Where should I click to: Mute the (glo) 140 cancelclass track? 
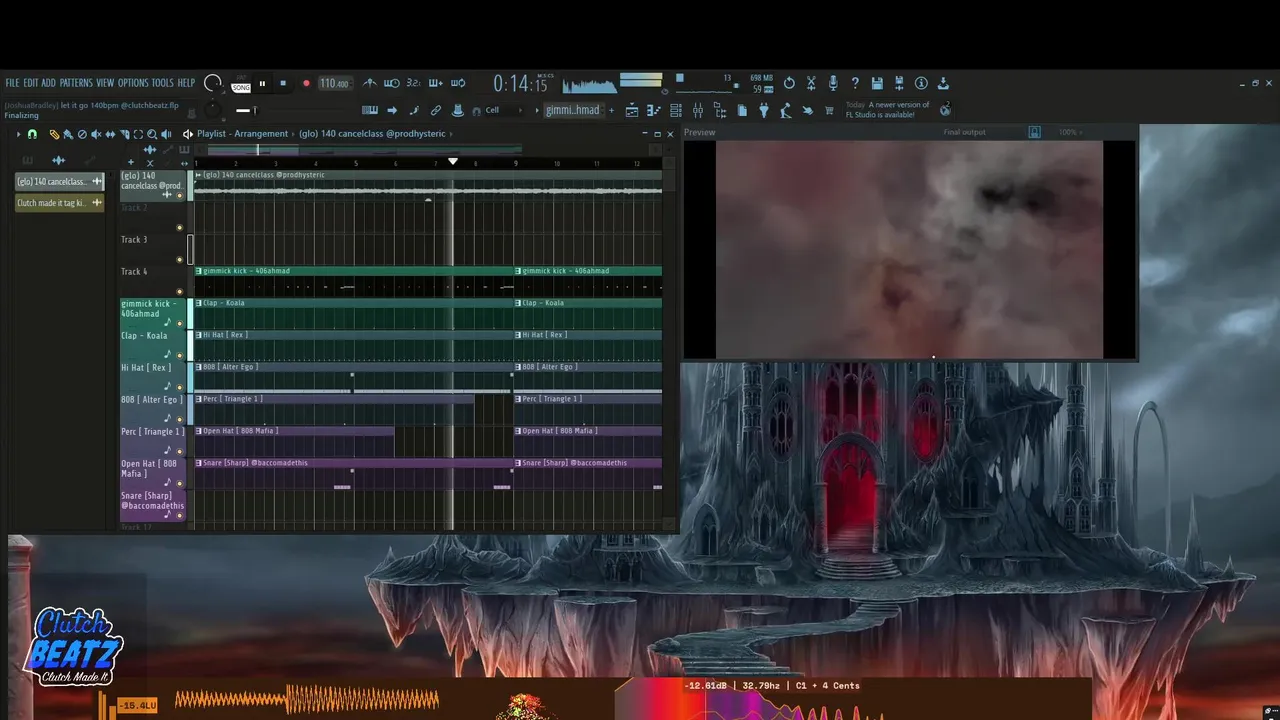click(x=180, y=195)
